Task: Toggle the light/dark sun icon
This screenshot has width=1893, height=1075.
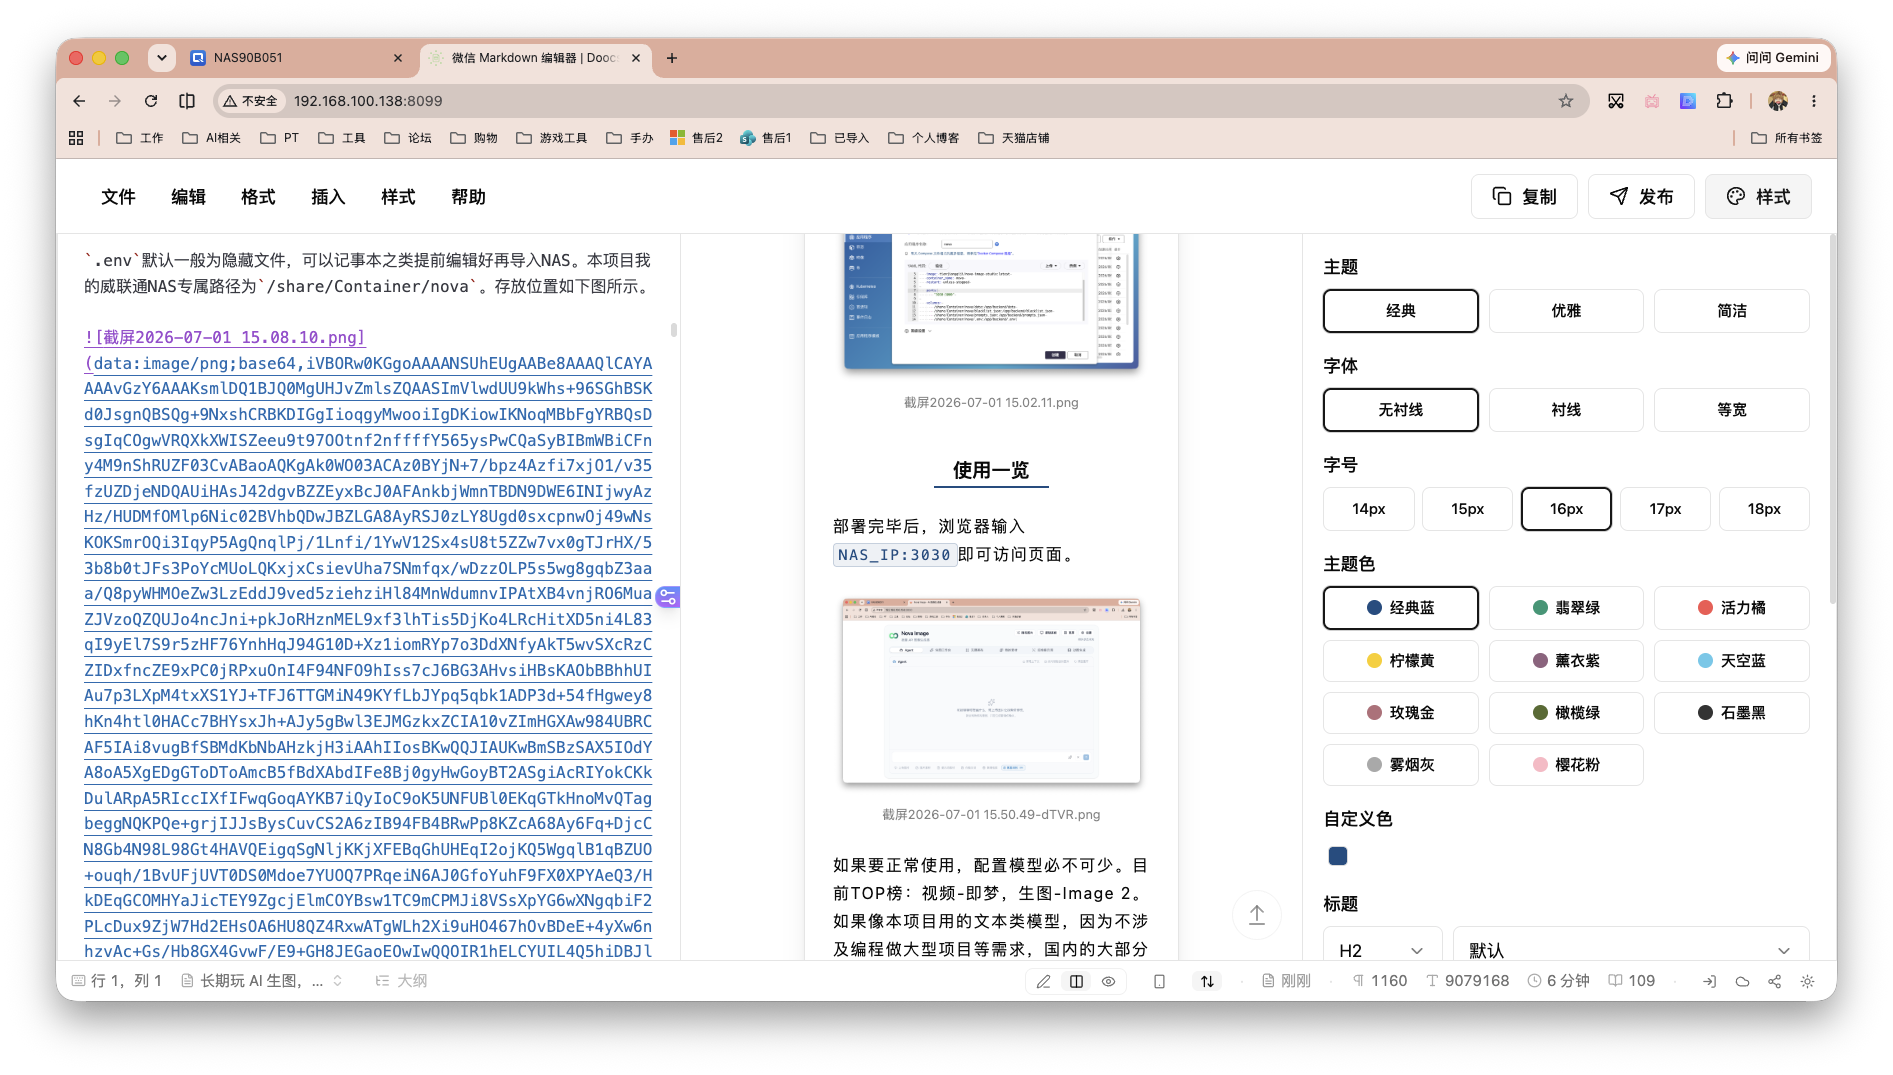Action: (x=1807, y=981)
